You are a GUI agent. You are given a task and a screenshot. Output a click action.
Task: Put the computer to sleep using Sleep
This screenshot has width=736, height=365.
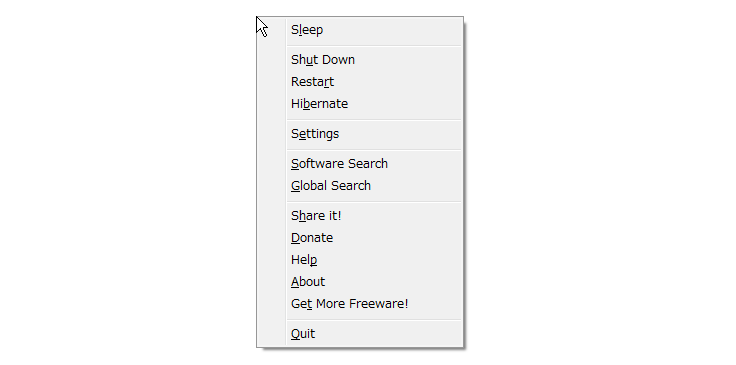click(x=360, y=30)
